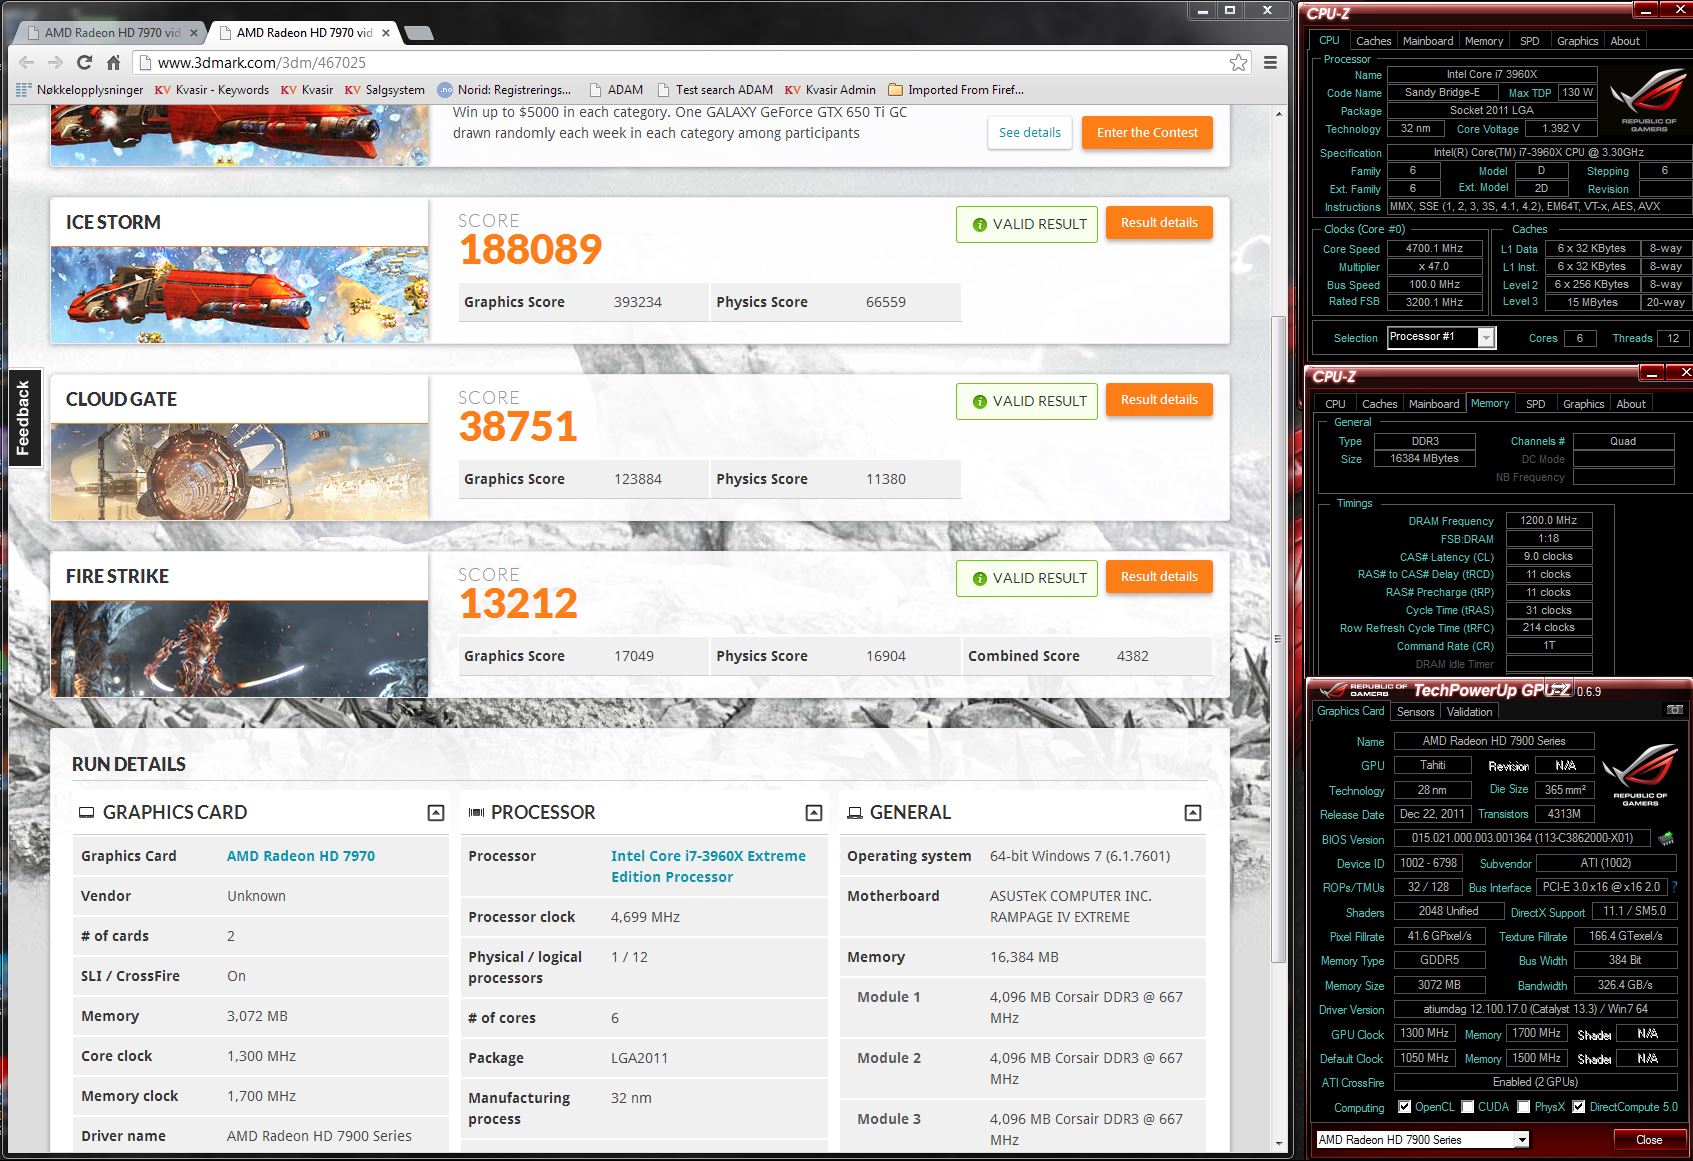Switch to Caches tab in top CPU-Z
The height and width of the screenshot is (1161, 1693).
(1373, 41)
